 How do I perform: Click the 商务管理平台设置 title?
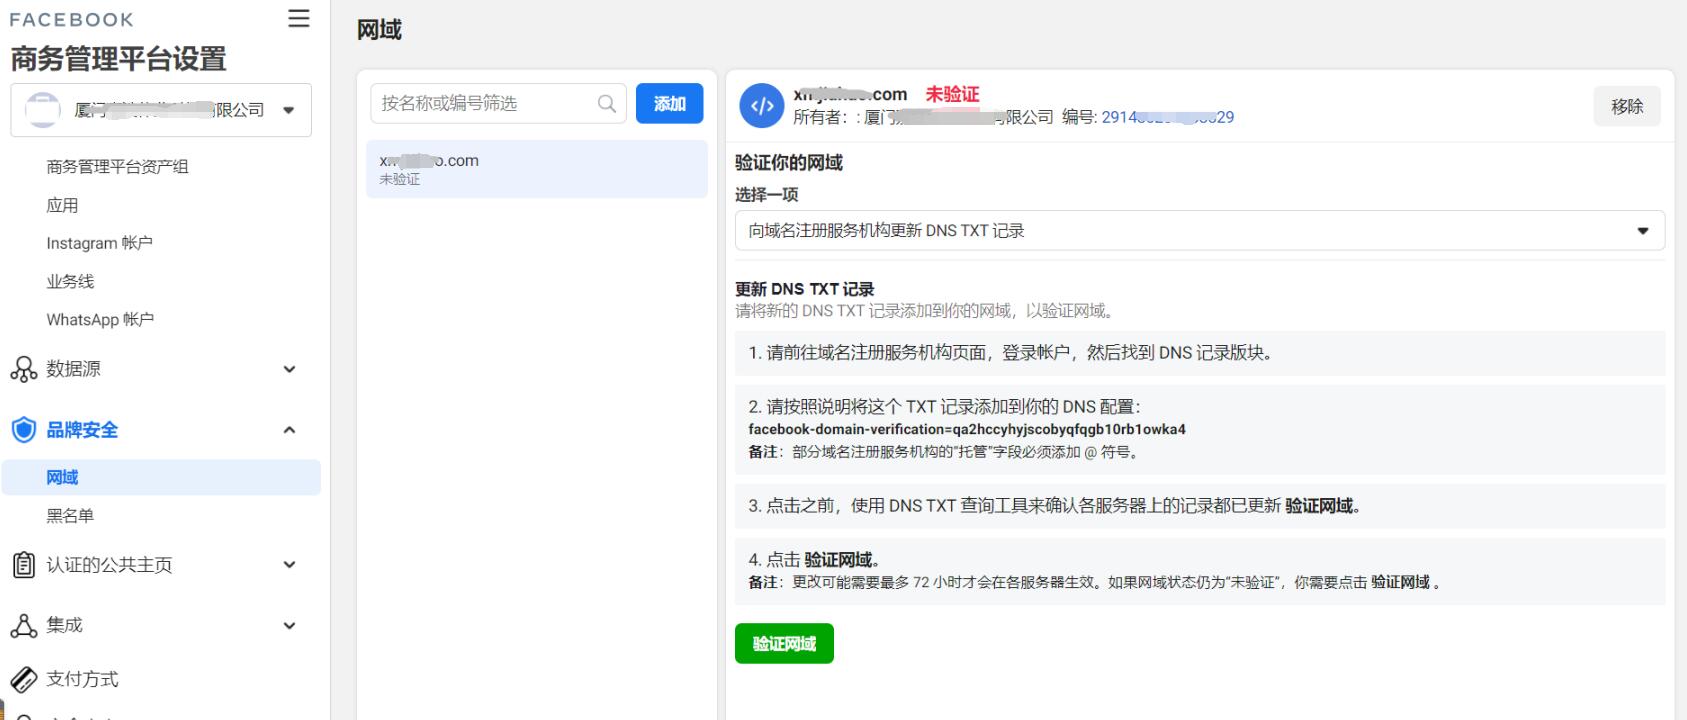click(118, 59)
